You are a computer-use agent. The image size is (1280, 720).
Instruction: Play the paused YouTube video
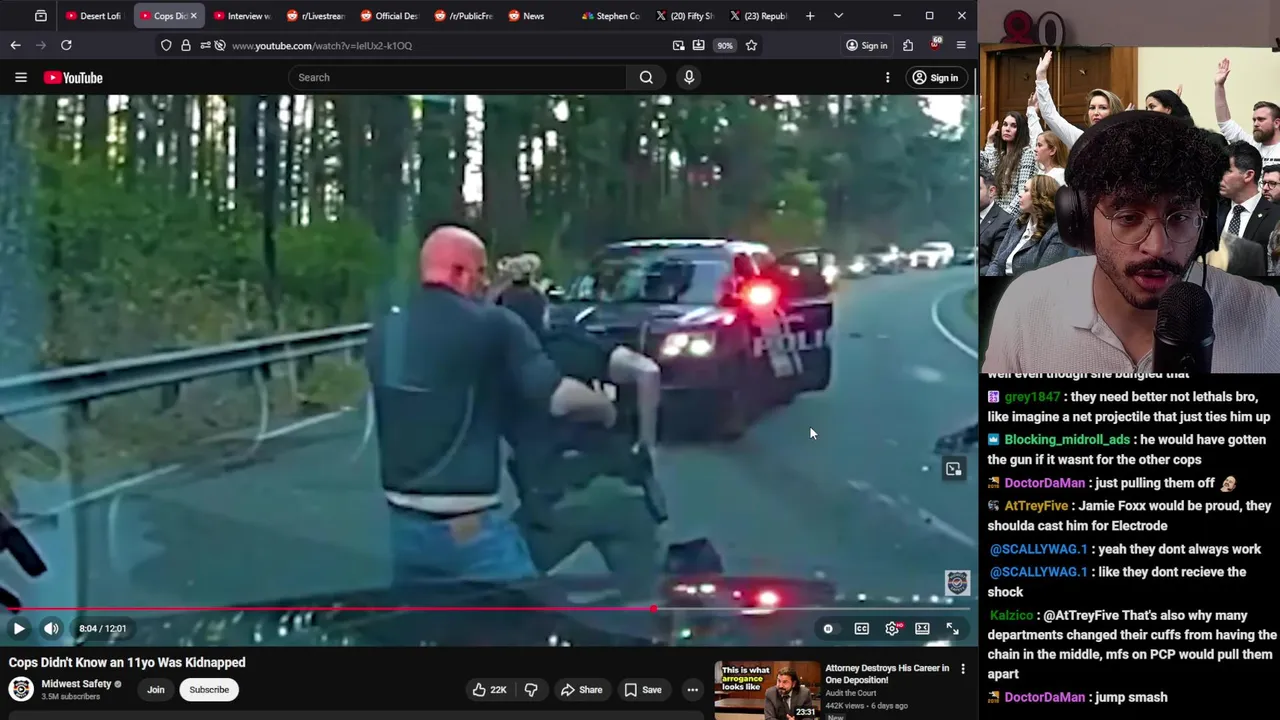pyautogui.click(x=18, y=628)
